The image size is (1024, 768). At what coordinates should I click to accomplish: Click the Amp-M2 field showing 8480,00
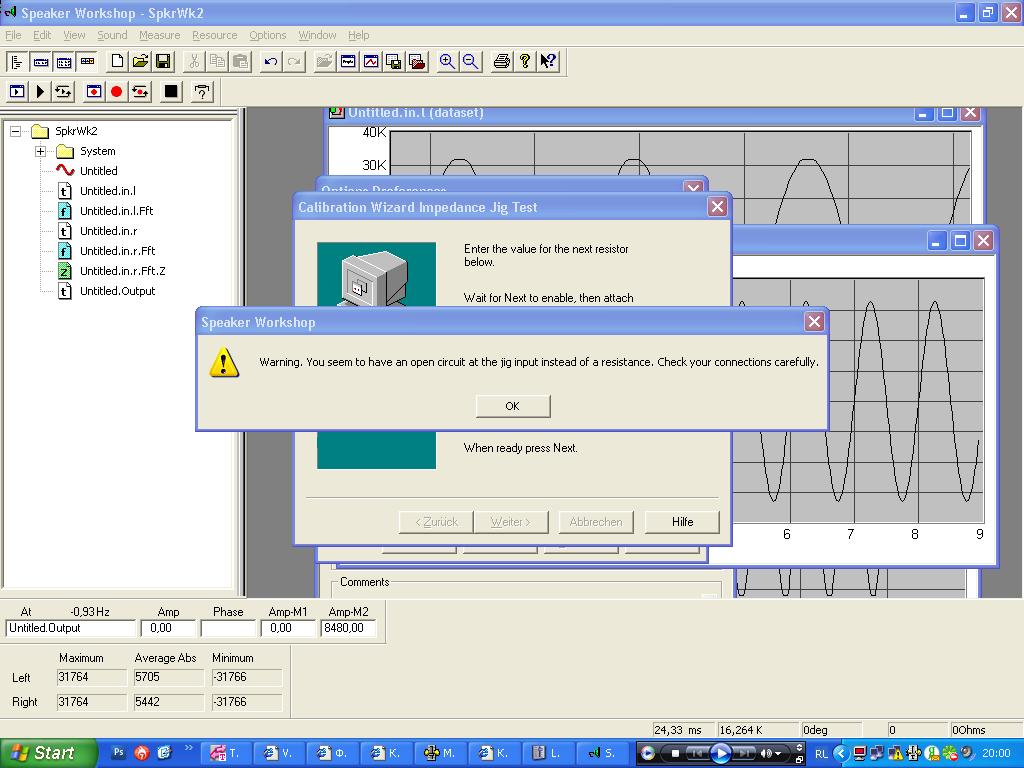click(x=348, y=628)
